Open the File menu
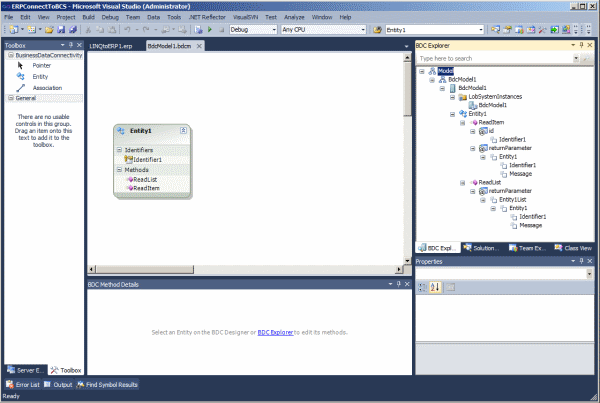This screenshot has width=600, height=403. click(x=8, y=17)
